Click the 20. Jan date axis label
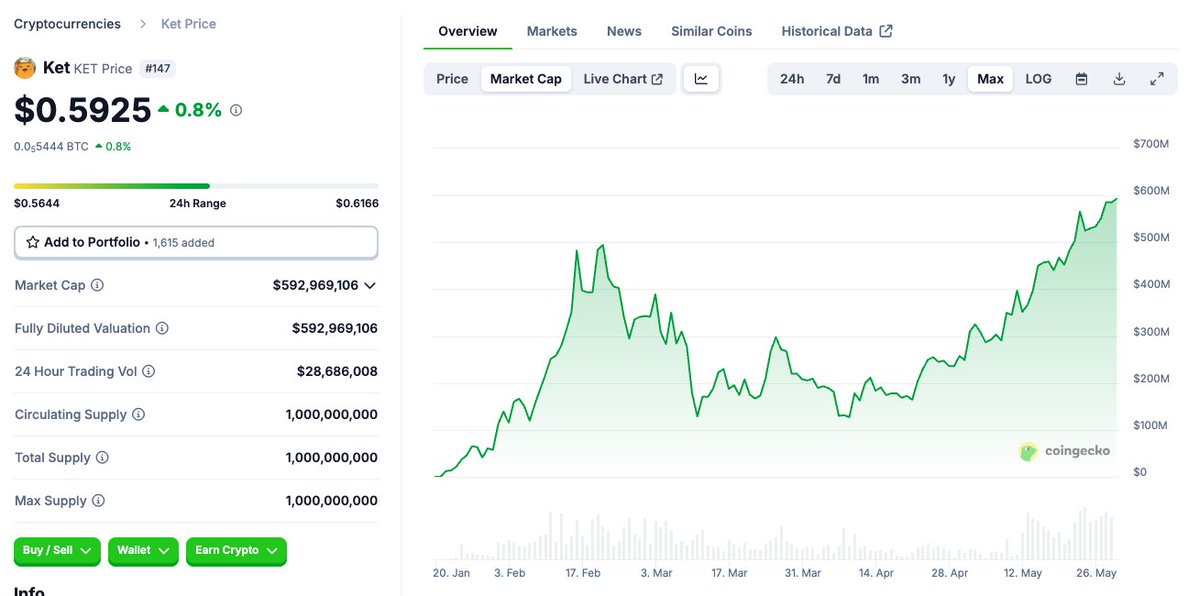This screenshot has width=1199, height=596. pos(451,573)
